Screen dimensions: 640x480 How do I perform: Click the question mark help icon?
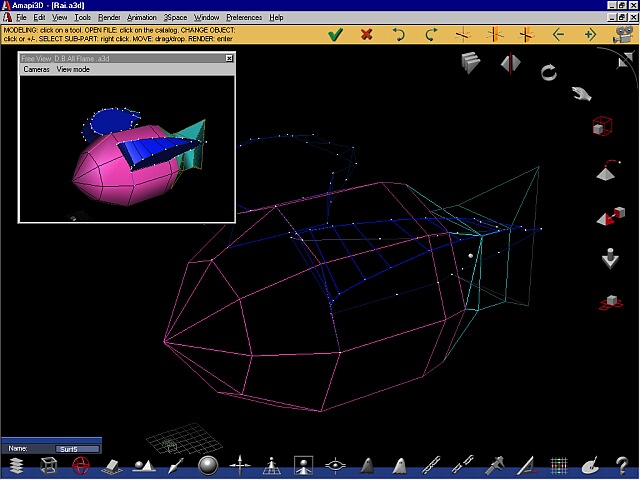click(621, 465)
